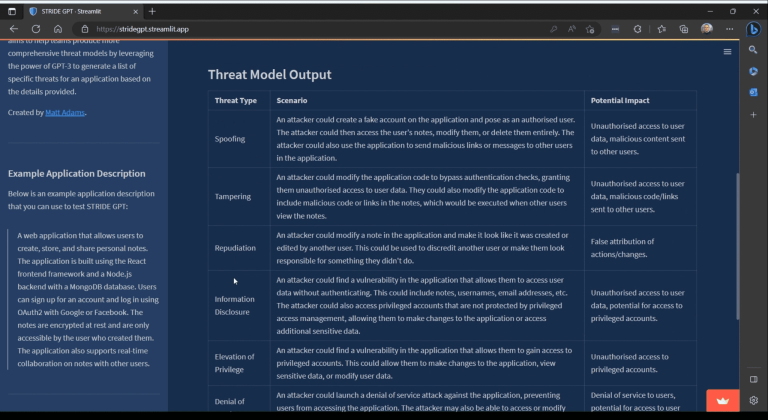This screenshot has height=420, width=768.
Task: Click the Threat Model Output heading
Action: click(x=269, y=74)
